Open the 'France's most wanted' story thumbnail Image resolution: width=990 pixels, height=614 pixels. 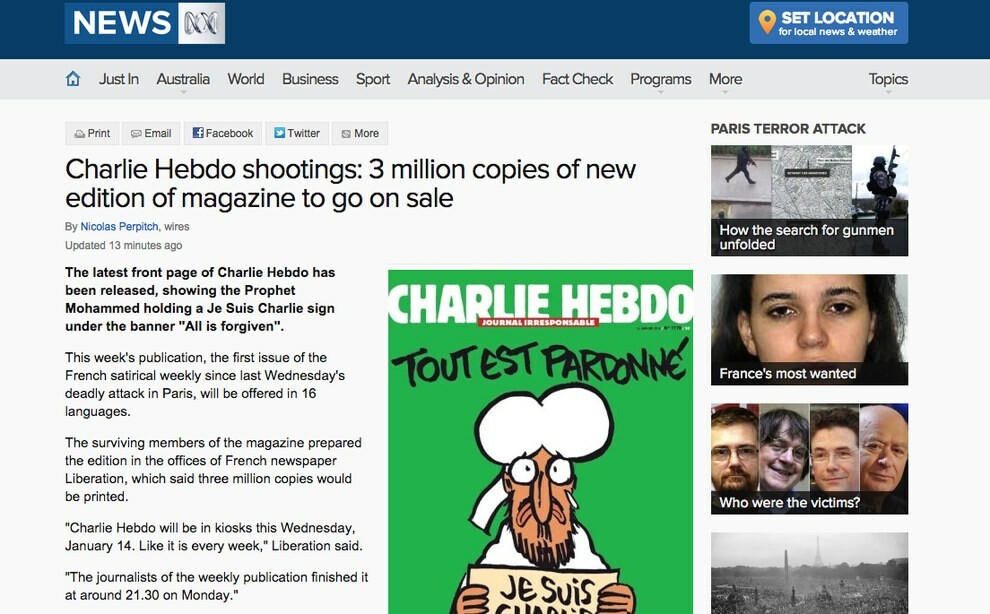coord(809,329)
